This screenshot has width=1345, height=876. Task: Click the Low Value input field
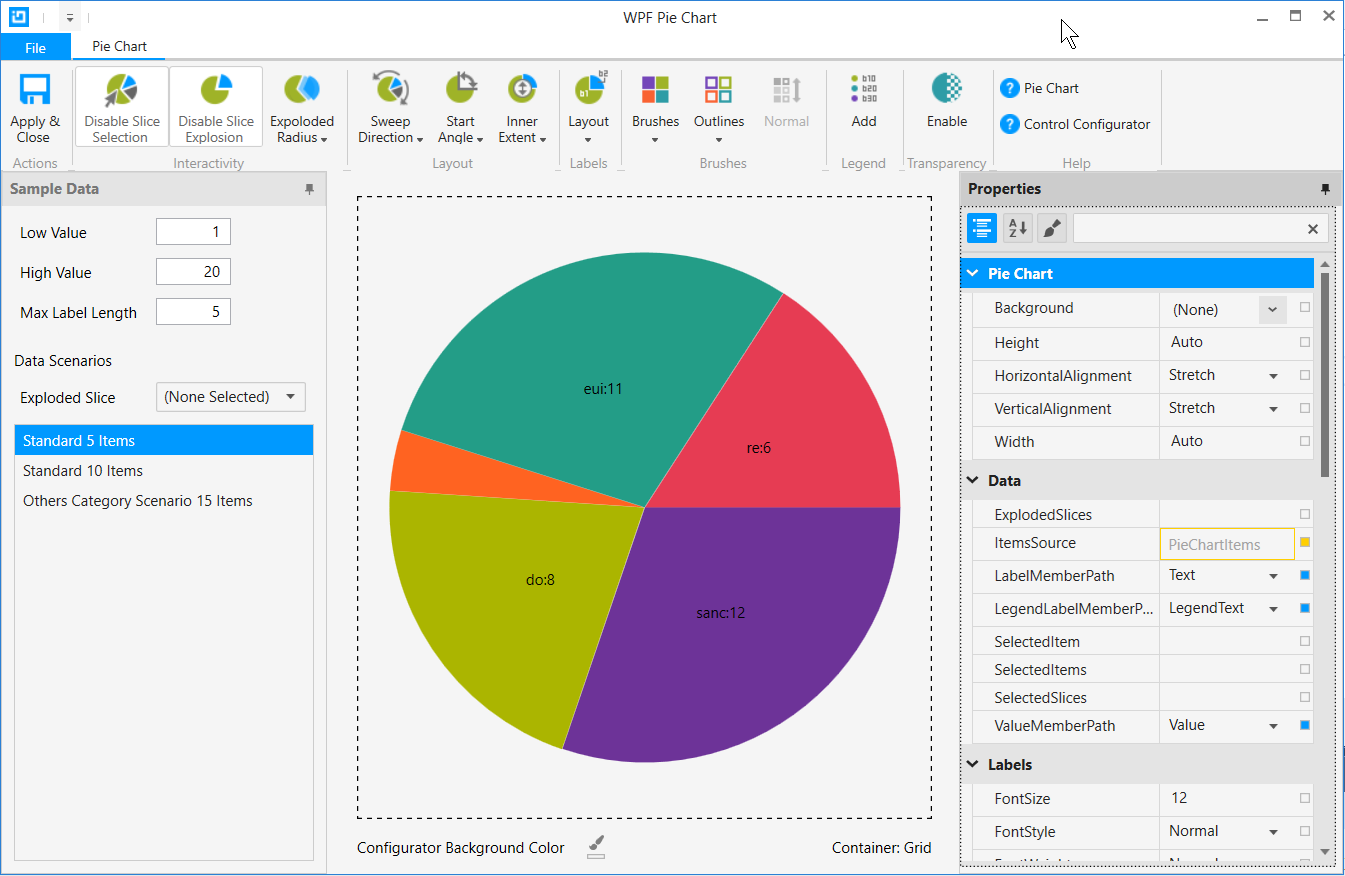click(x=193, y=232)
